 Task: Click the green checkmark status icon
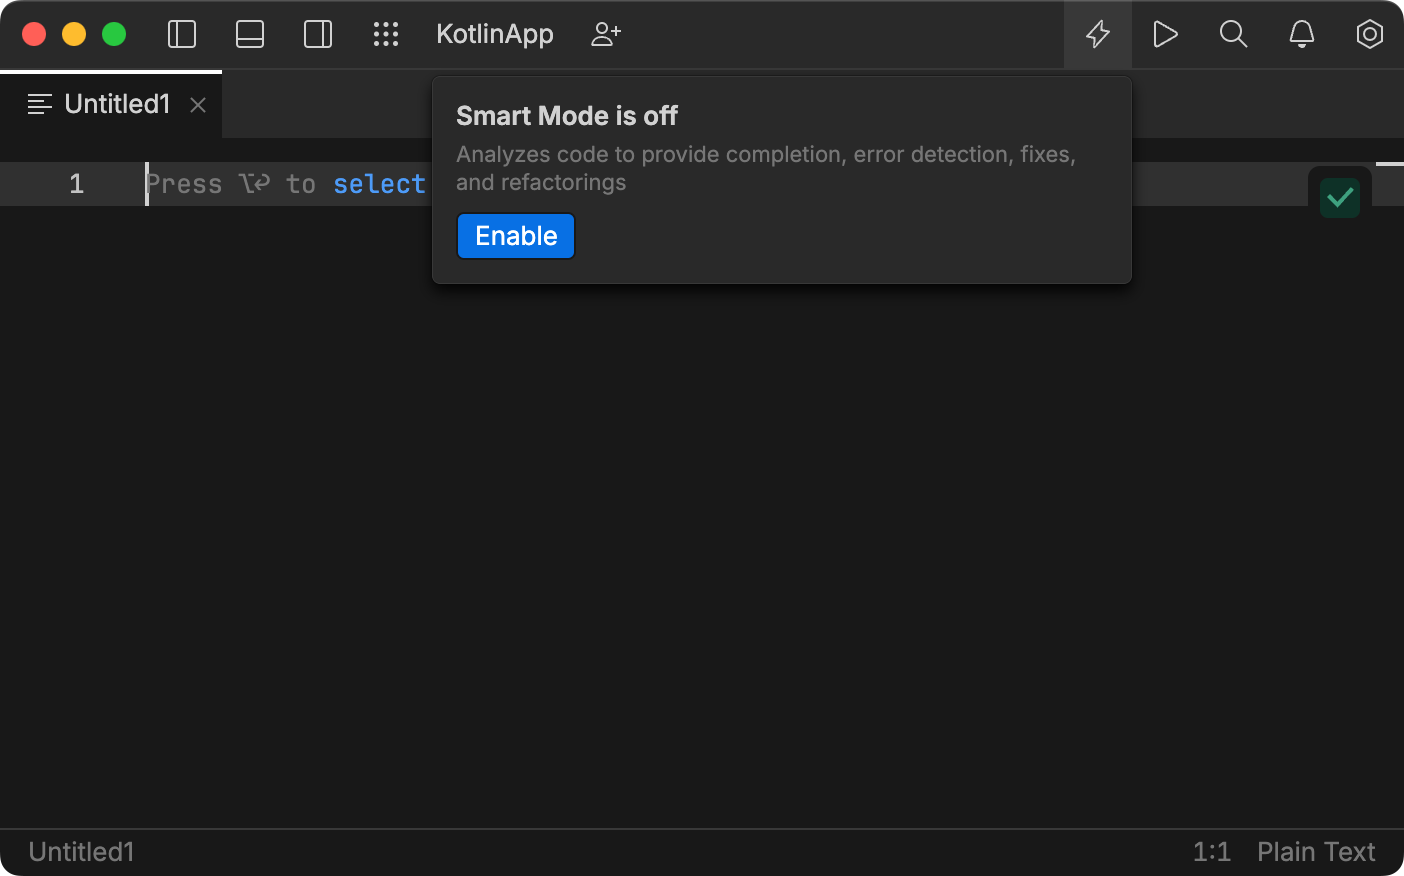(1339, 196)
